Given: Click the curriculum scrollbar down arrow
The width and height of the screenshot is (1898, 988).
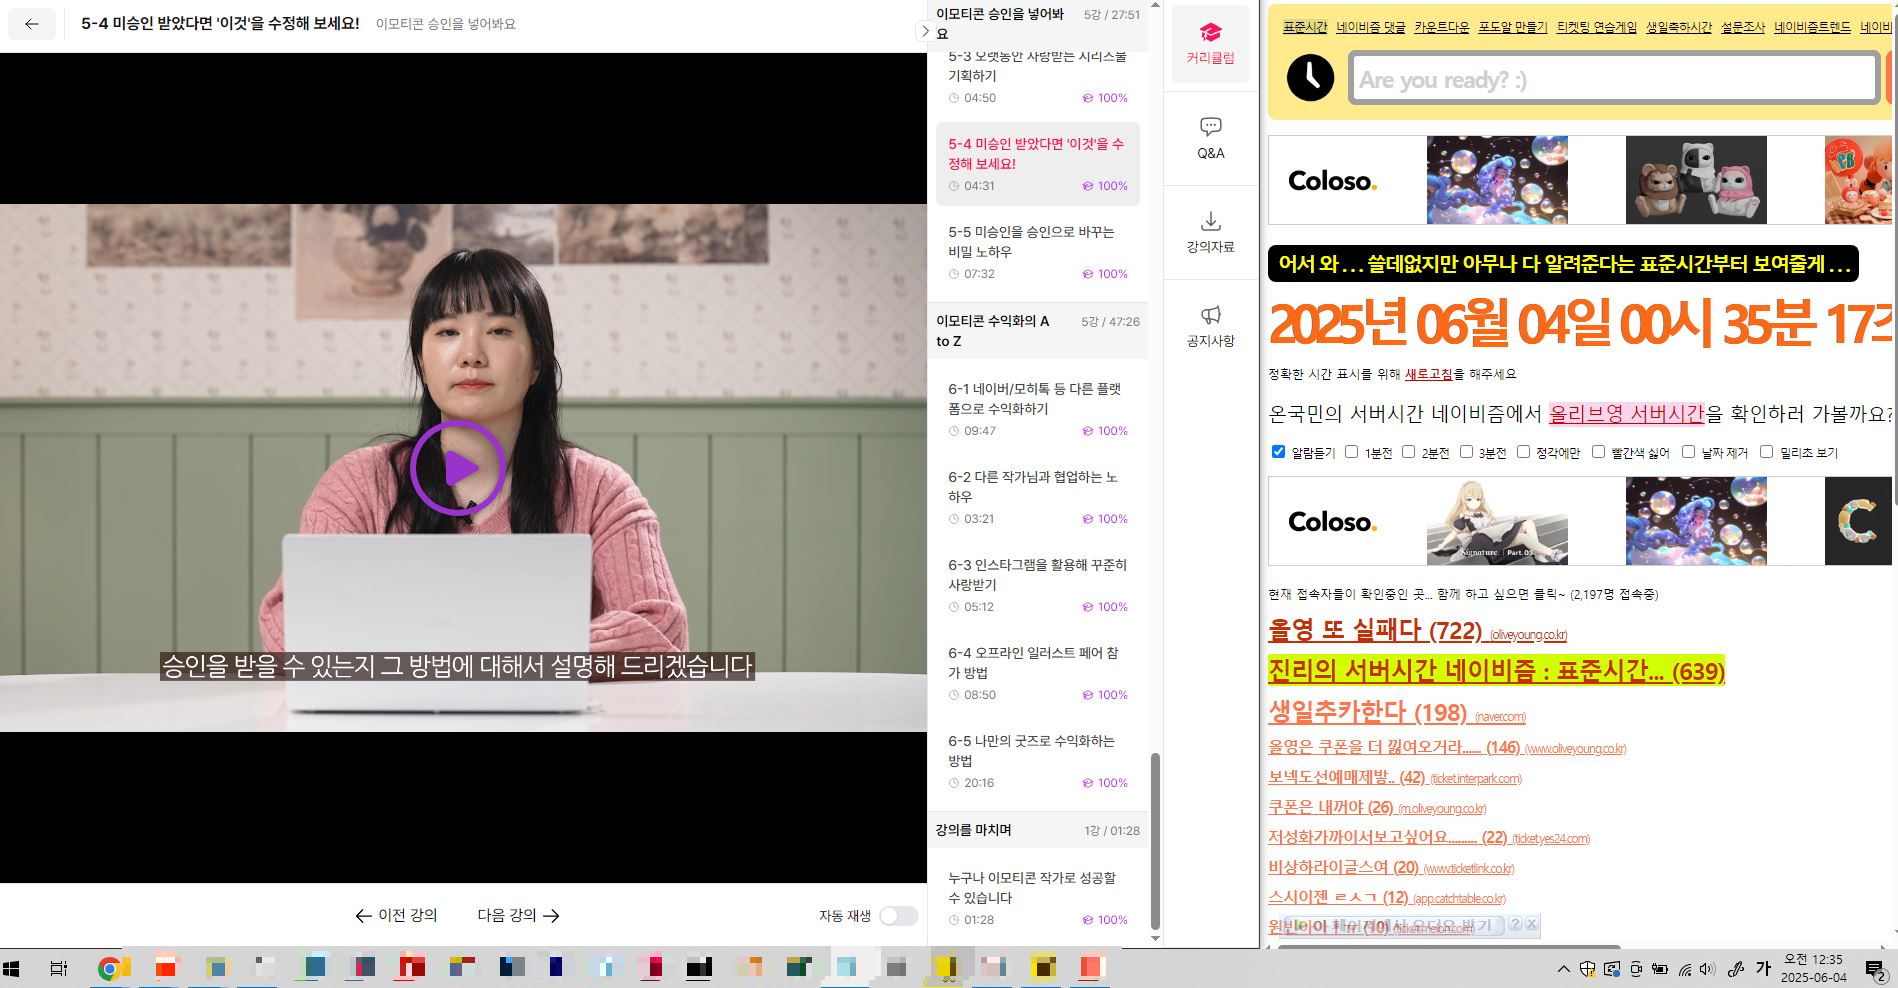Looking at the screenshot, I should point(1155,938).
